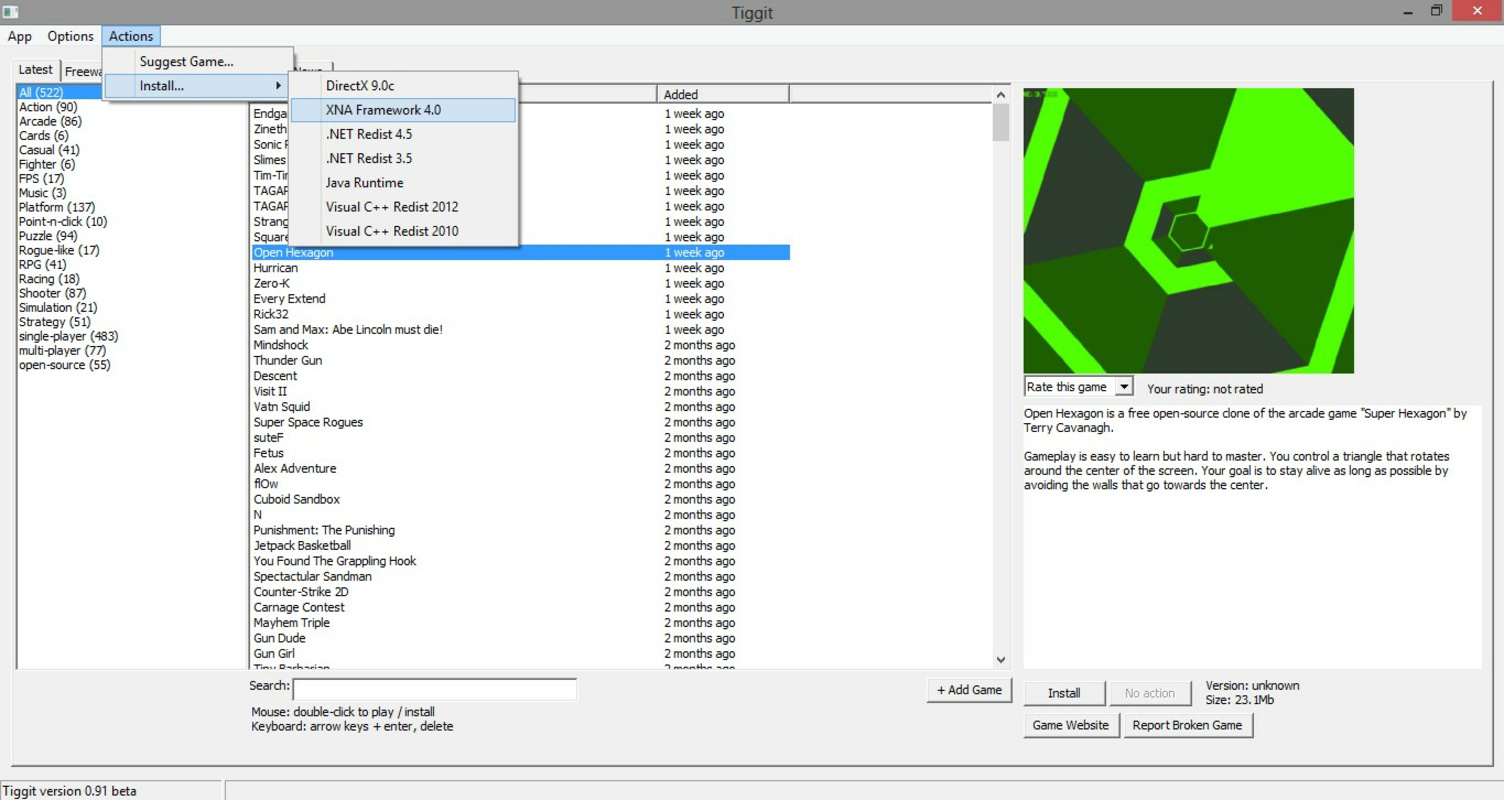Select the Cards (6) category
The width and height of the screenshot is (1504, 800).
pos(44,136)
